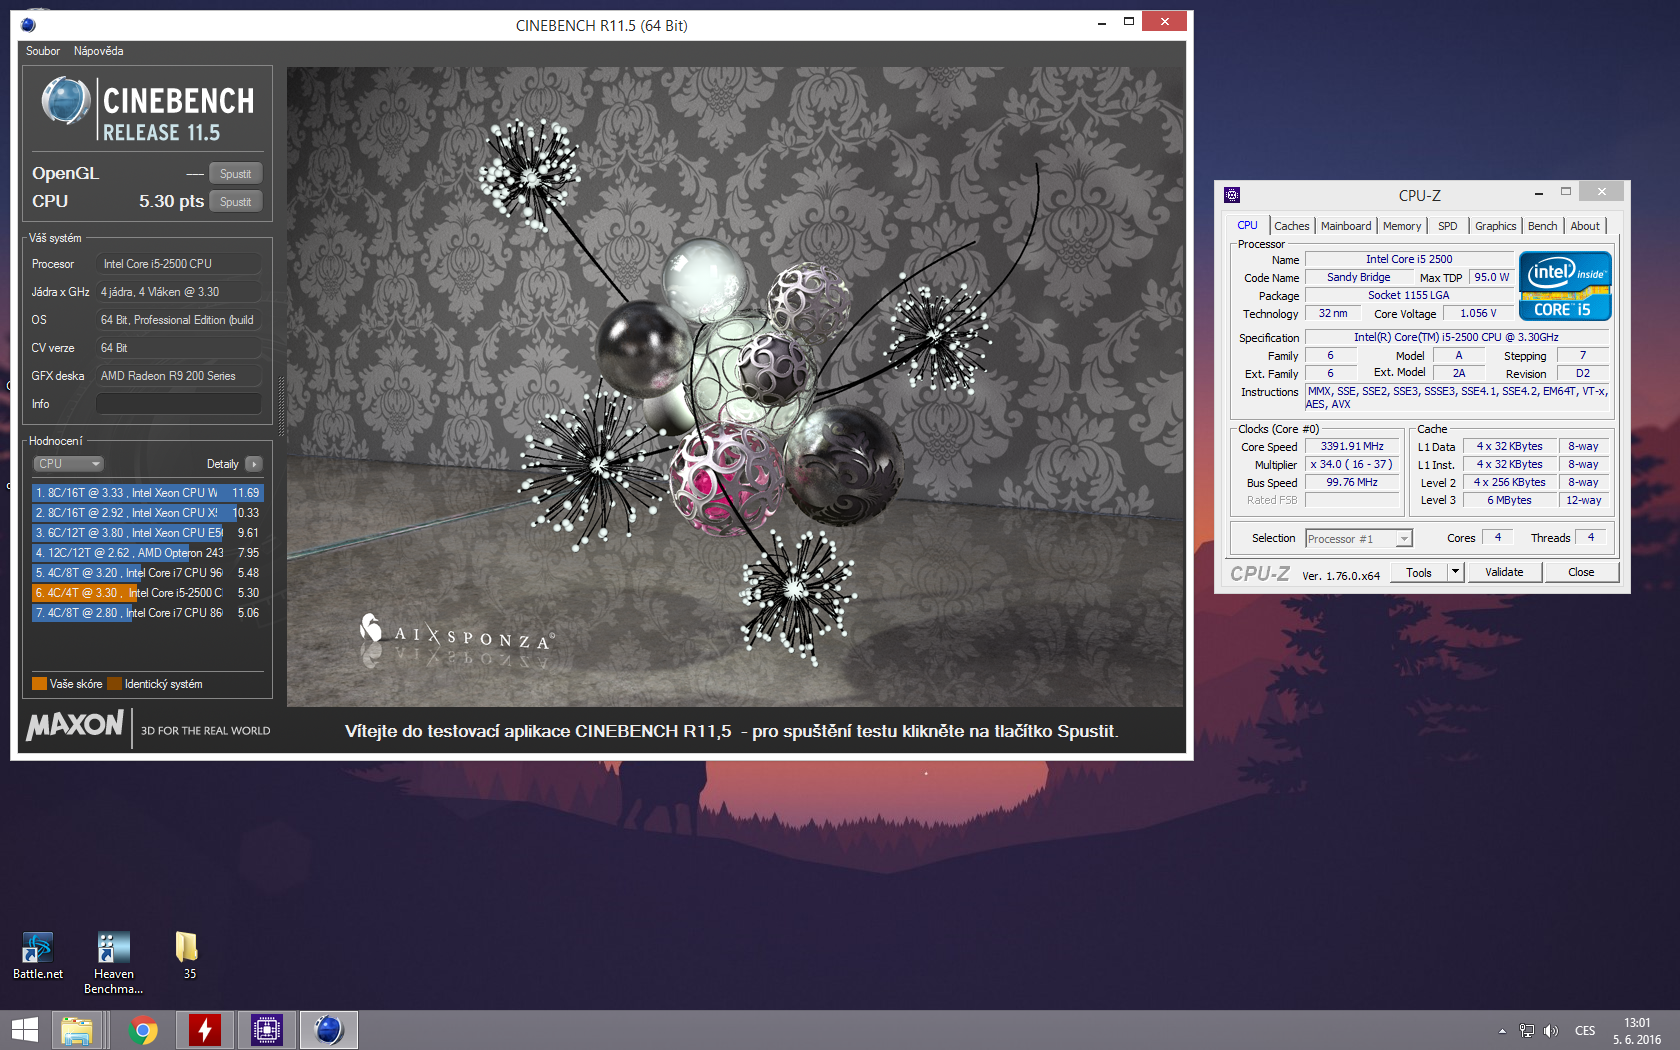Click Core Speed value 3391.91 MHz
Screen dimensions: 1680x1050
(x=1352, y=447)
